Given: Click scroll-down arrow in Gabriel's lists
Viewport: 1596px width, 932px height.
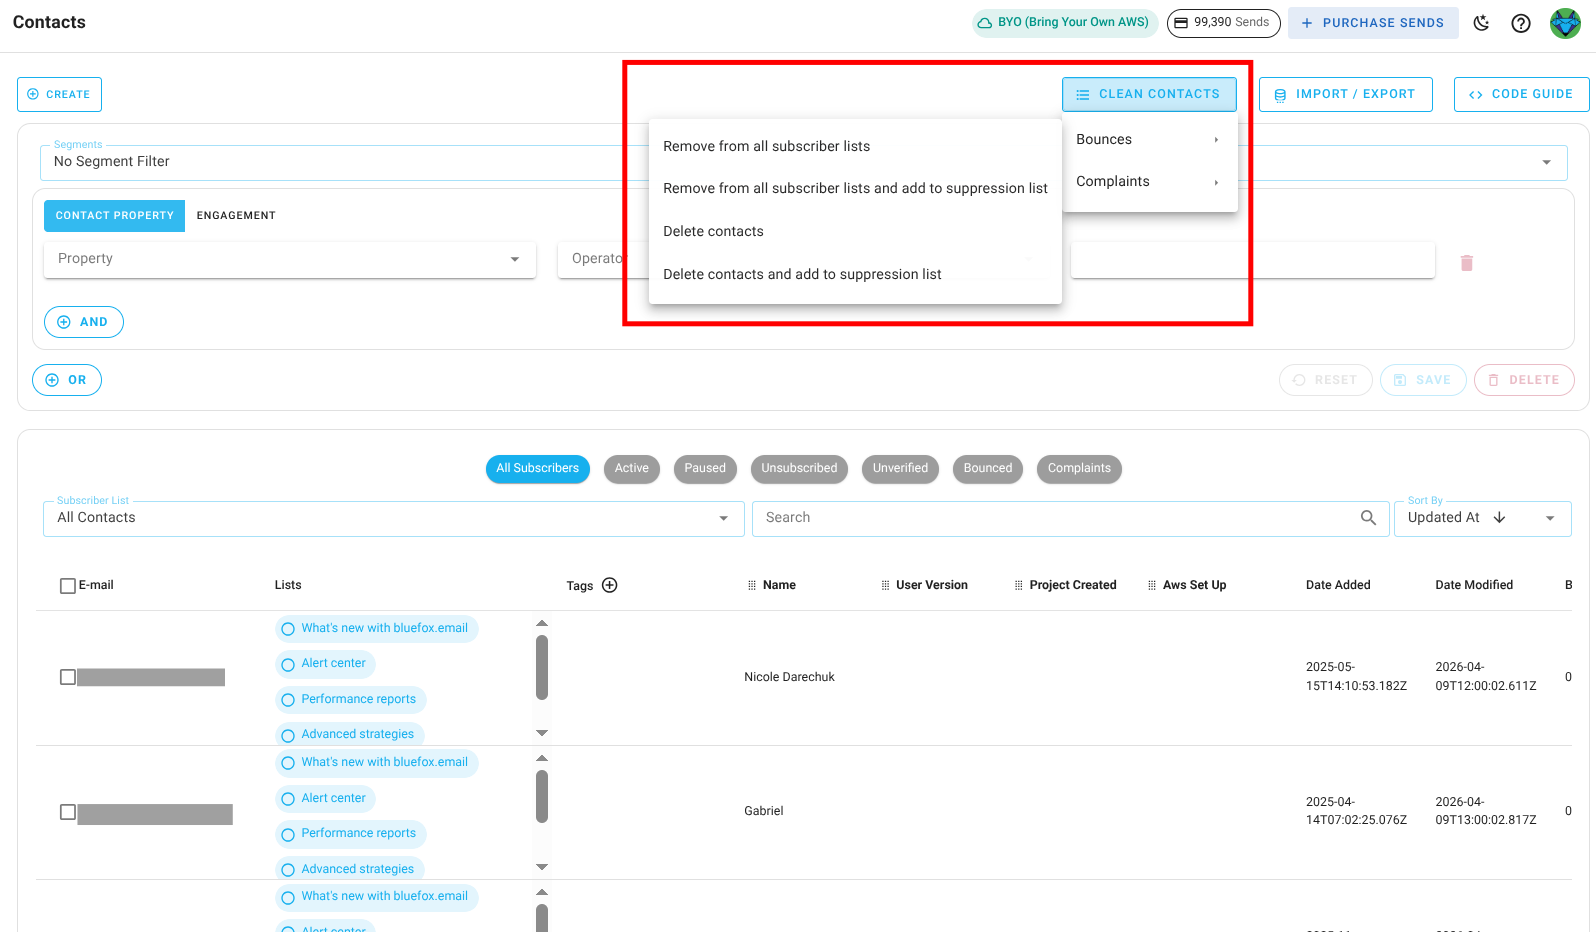Looking at the screenshot, I should pos(542,867).
